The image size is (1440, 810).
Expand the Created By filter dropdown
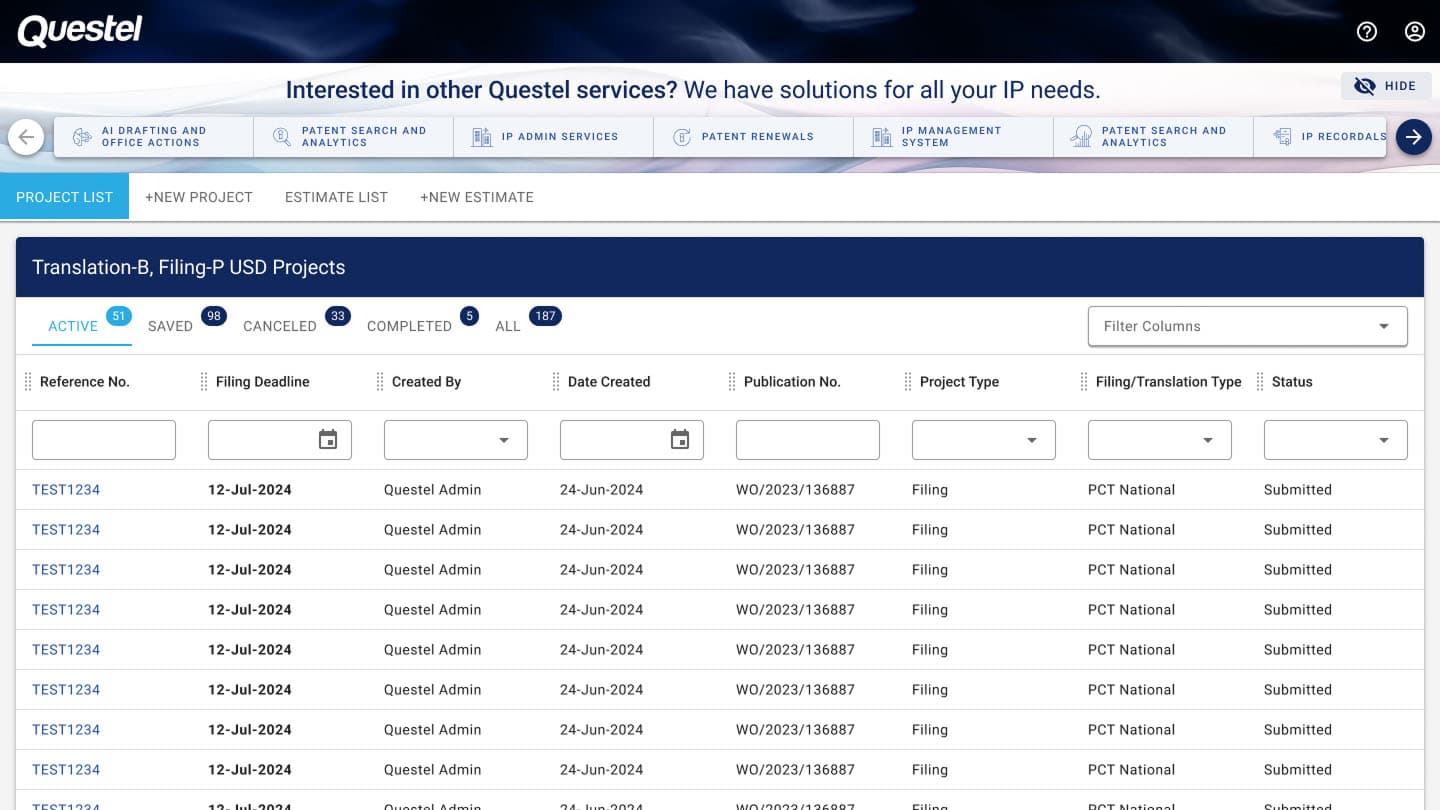coord(456,440)
